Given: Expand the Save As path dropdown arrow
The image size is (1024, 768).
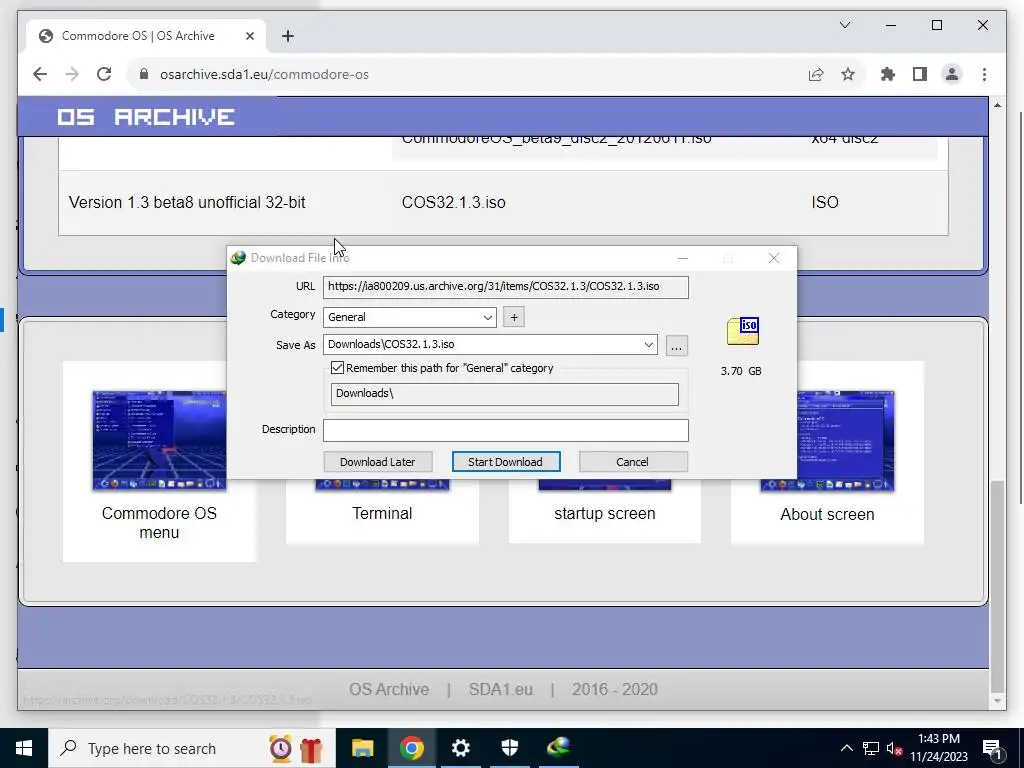Looking at the screenshot, I should coord(648,345).
